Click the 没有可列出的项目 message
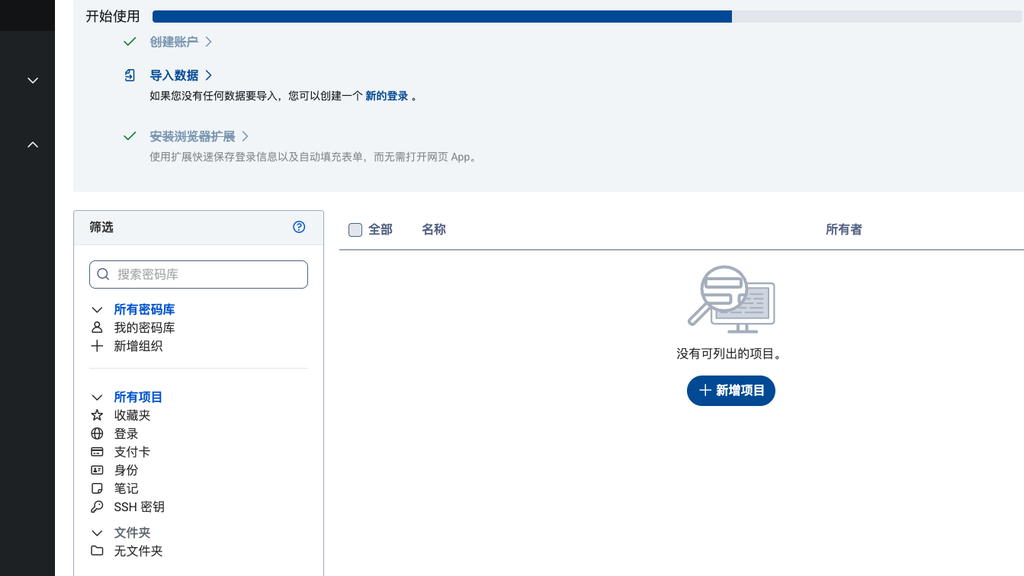 click(731, 354)
